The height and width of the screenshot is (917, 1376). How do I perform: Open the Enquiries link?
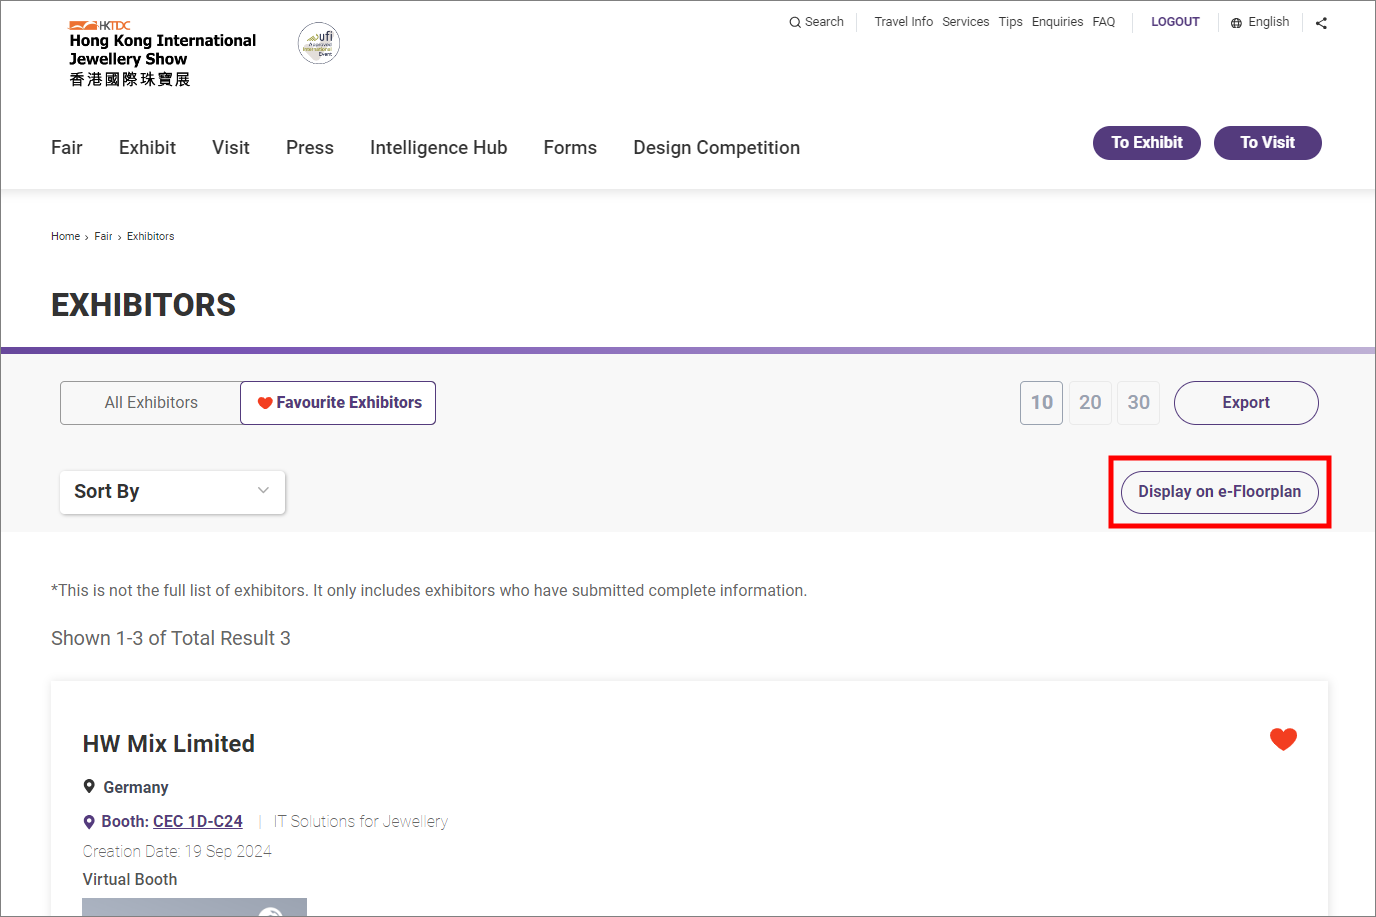1057,22
